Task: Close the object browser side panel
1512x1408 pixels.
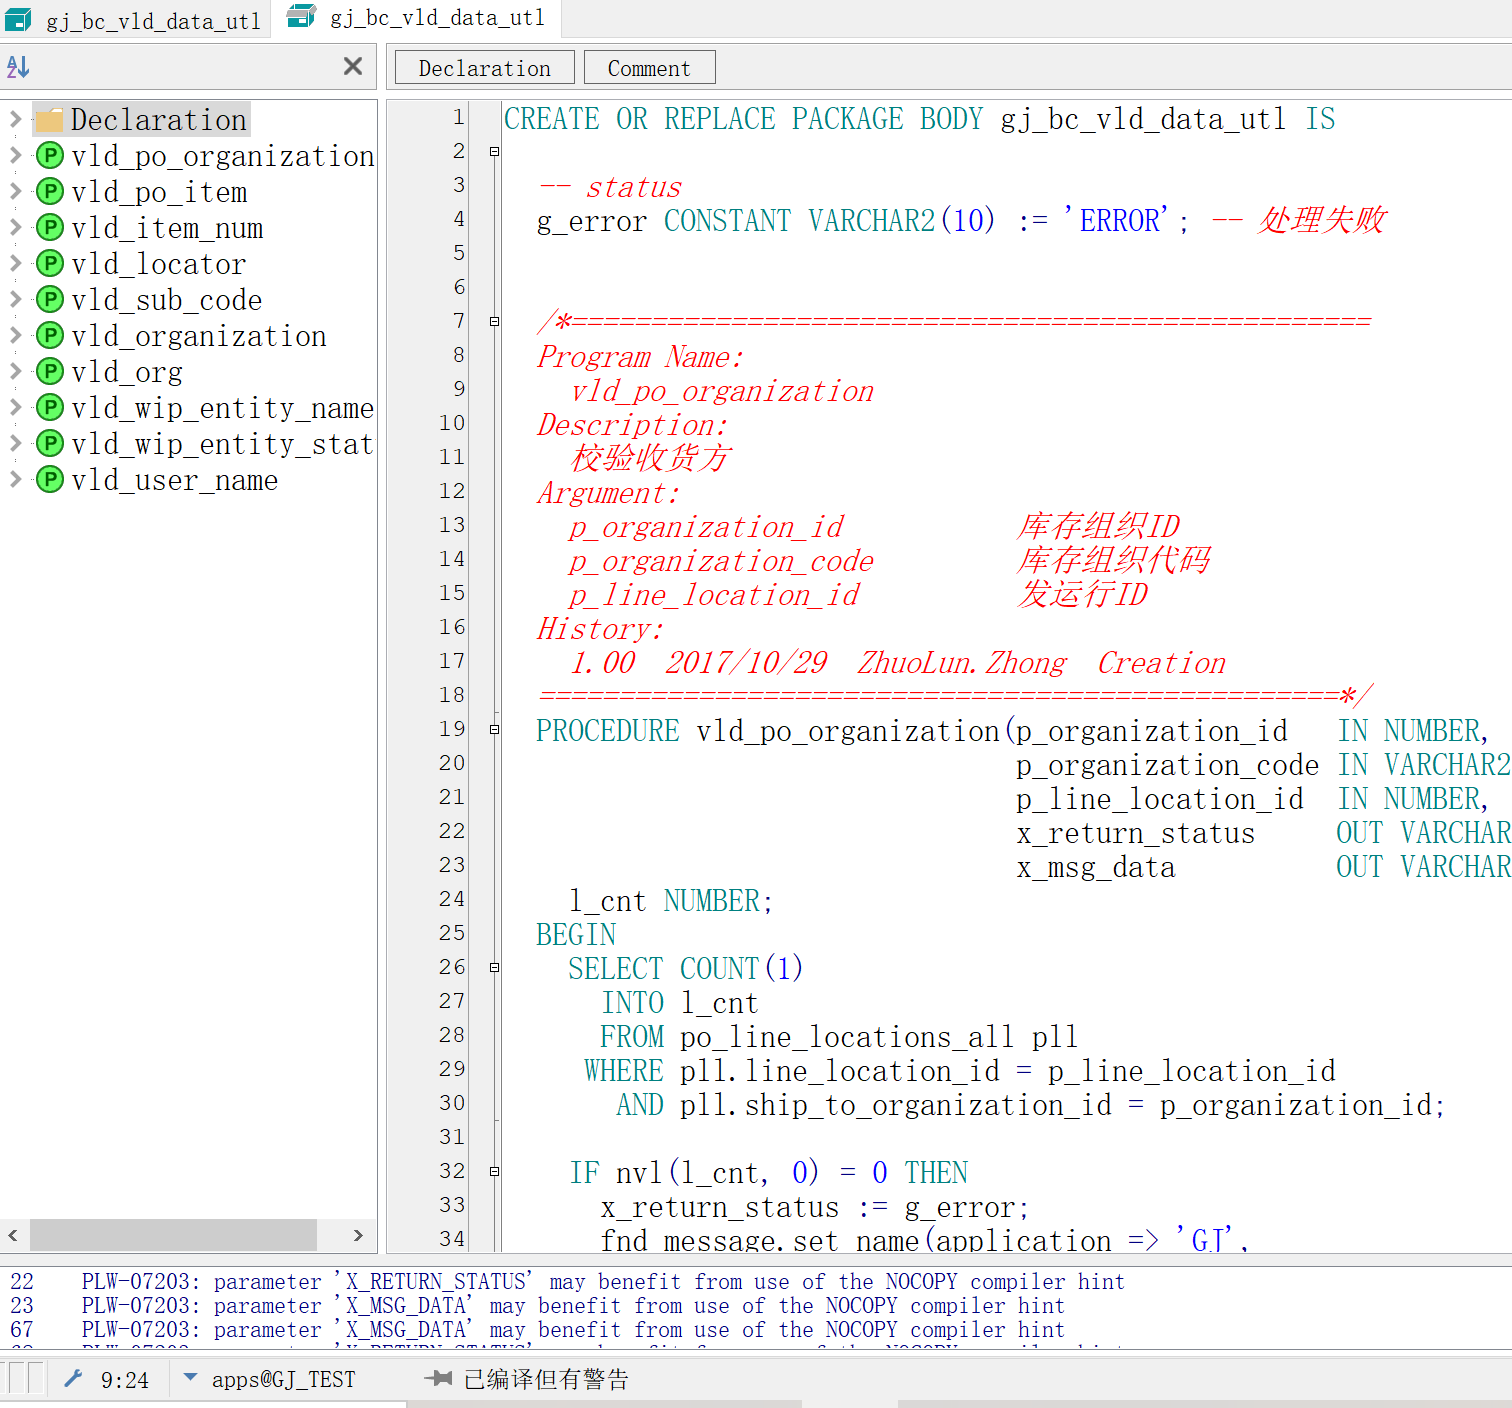Action: click(x=352, y=67)
